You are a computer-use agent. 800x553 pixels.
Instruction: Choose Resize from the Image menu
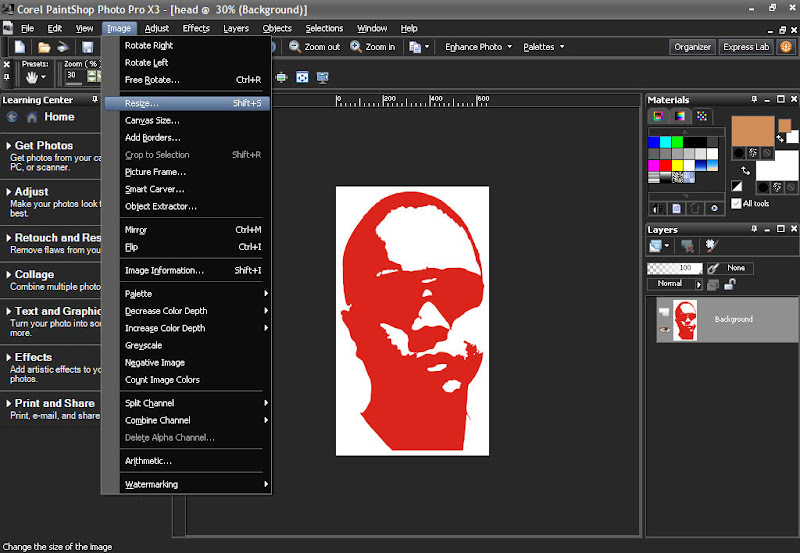coord(142,103)
